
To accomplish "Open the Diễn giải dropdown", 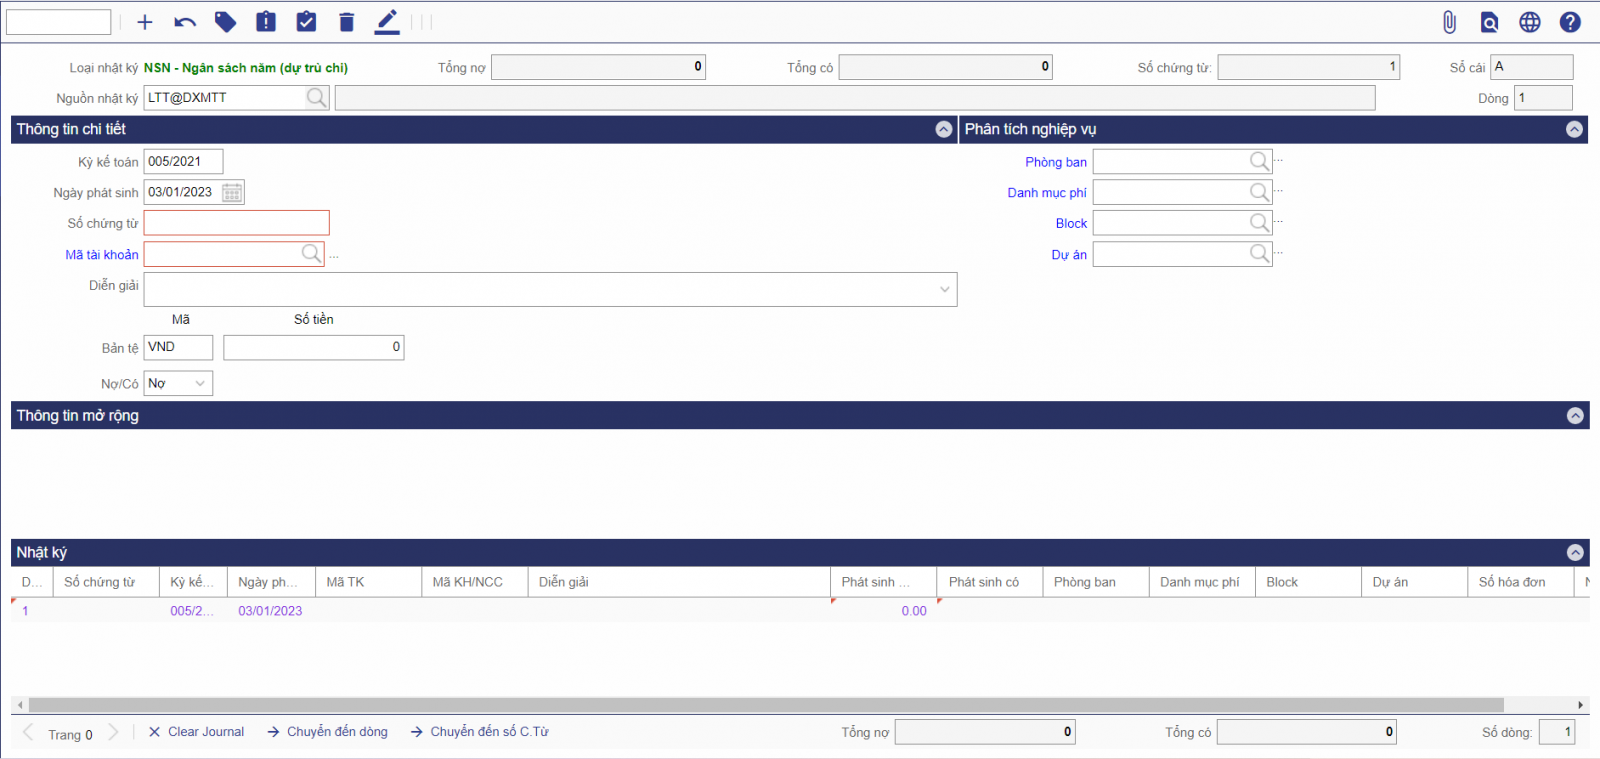I will coord(944,290).
